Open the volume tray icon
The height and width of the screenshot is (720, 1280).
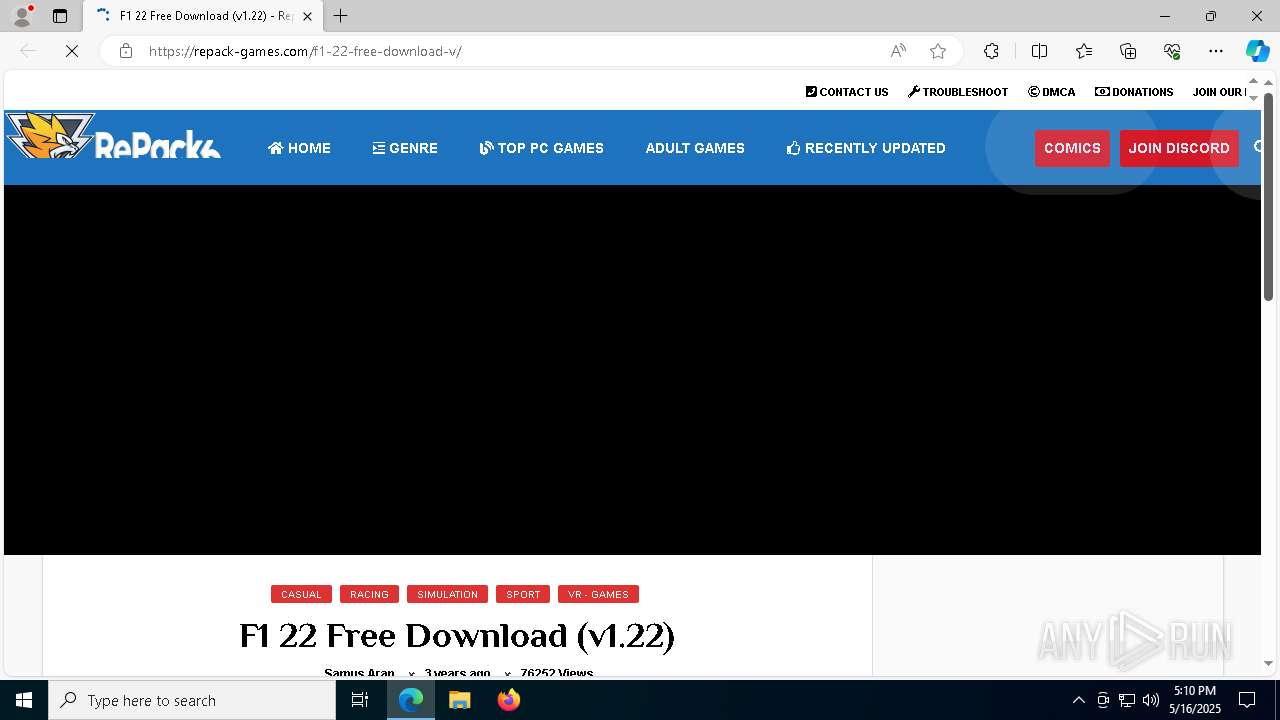pyautogui.click(x=1151, y=700)
